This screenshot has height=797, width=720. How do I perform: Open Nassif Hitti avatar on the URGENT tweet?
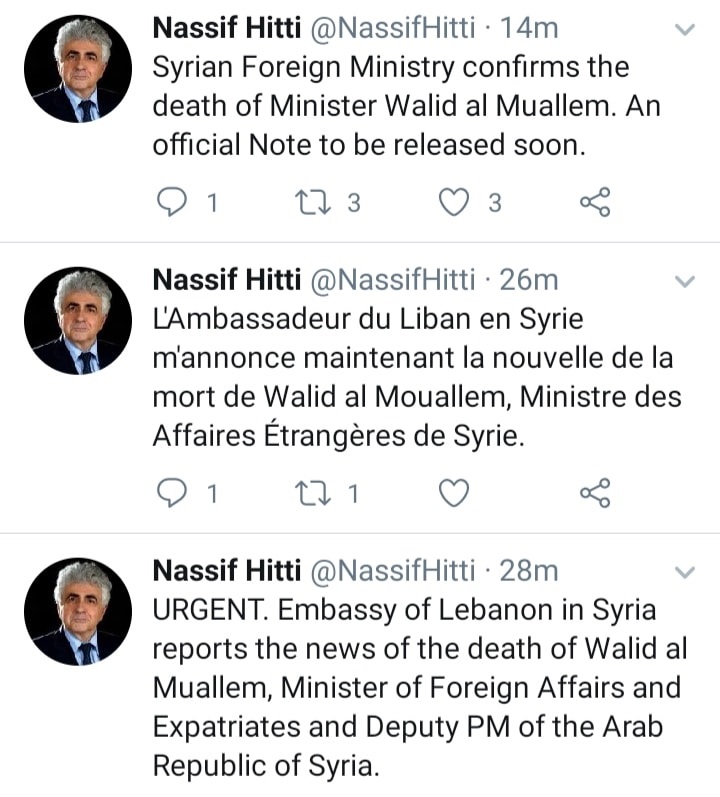(78, 611)
